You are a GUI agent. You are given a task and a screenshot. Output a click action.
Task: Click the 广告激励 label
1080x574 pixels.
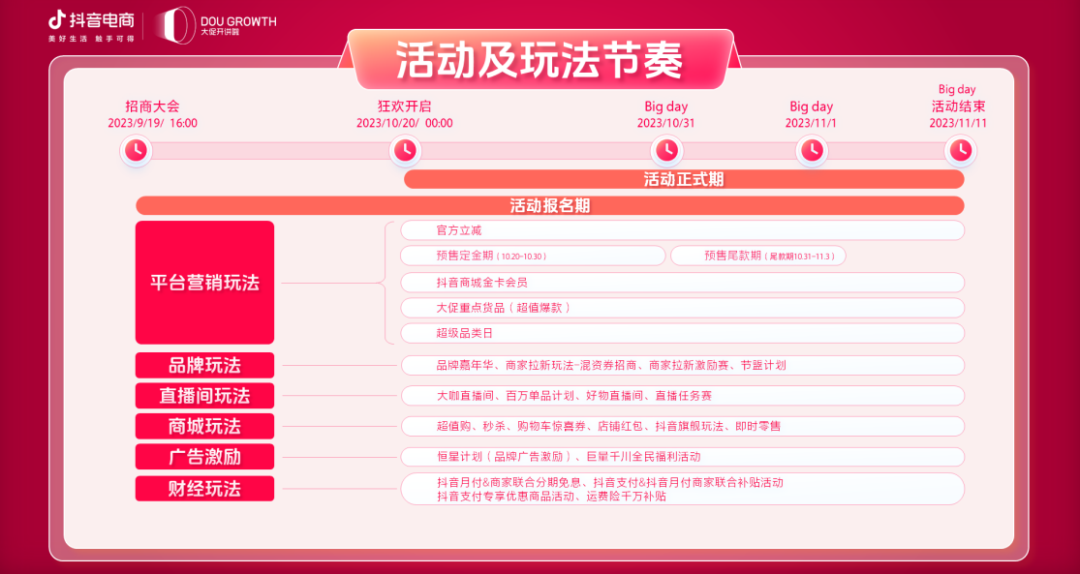point(205,457)
